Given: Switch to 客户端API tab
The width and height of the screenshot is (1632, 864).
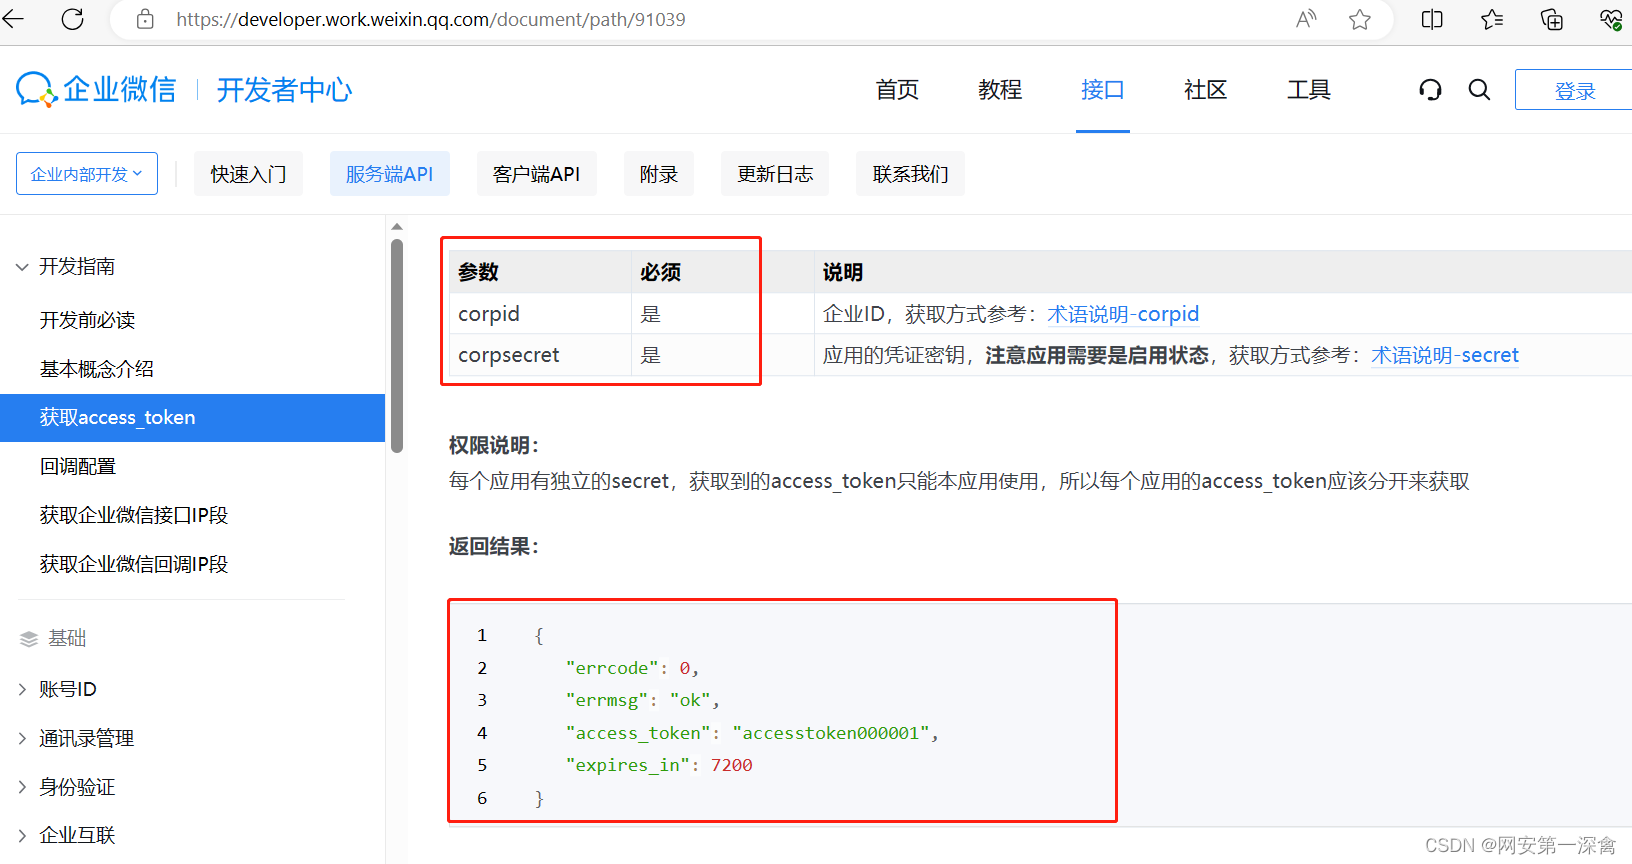Looking at the screenshot, I should pyautogui.click(x=537, y=174).
